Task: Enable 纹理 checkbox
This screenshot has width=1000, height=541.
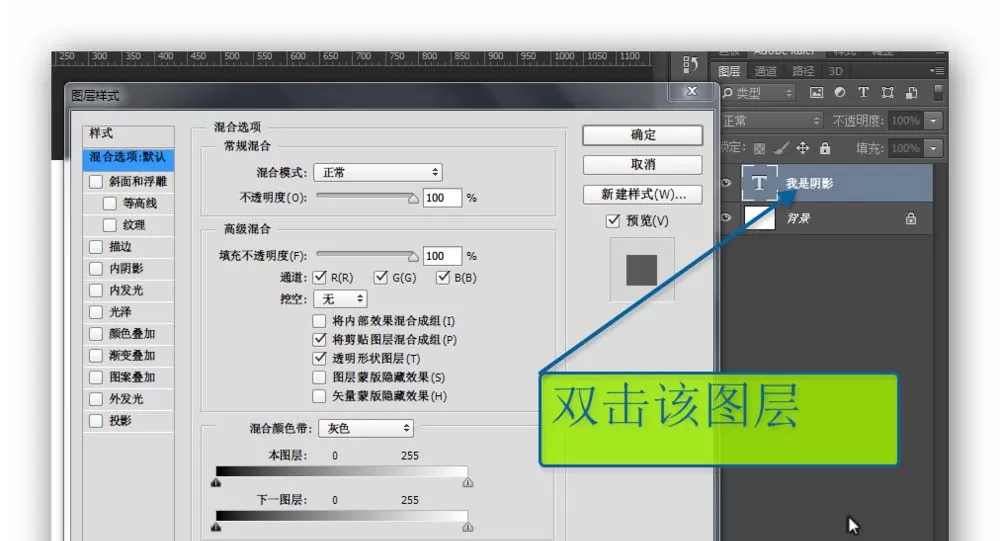Action: click(110, 225)
